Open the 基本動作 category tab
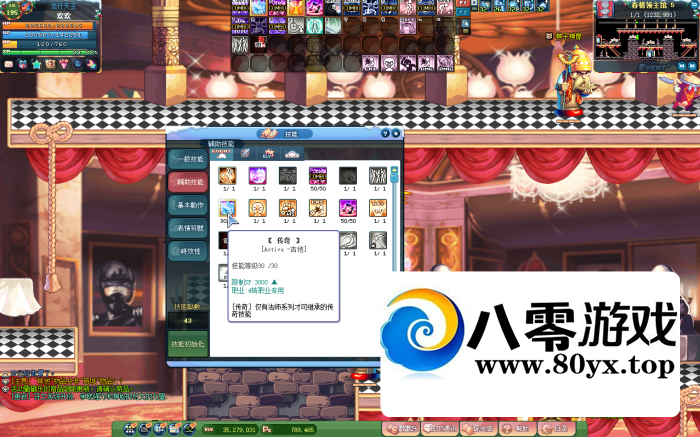 (x=188, y=205)
